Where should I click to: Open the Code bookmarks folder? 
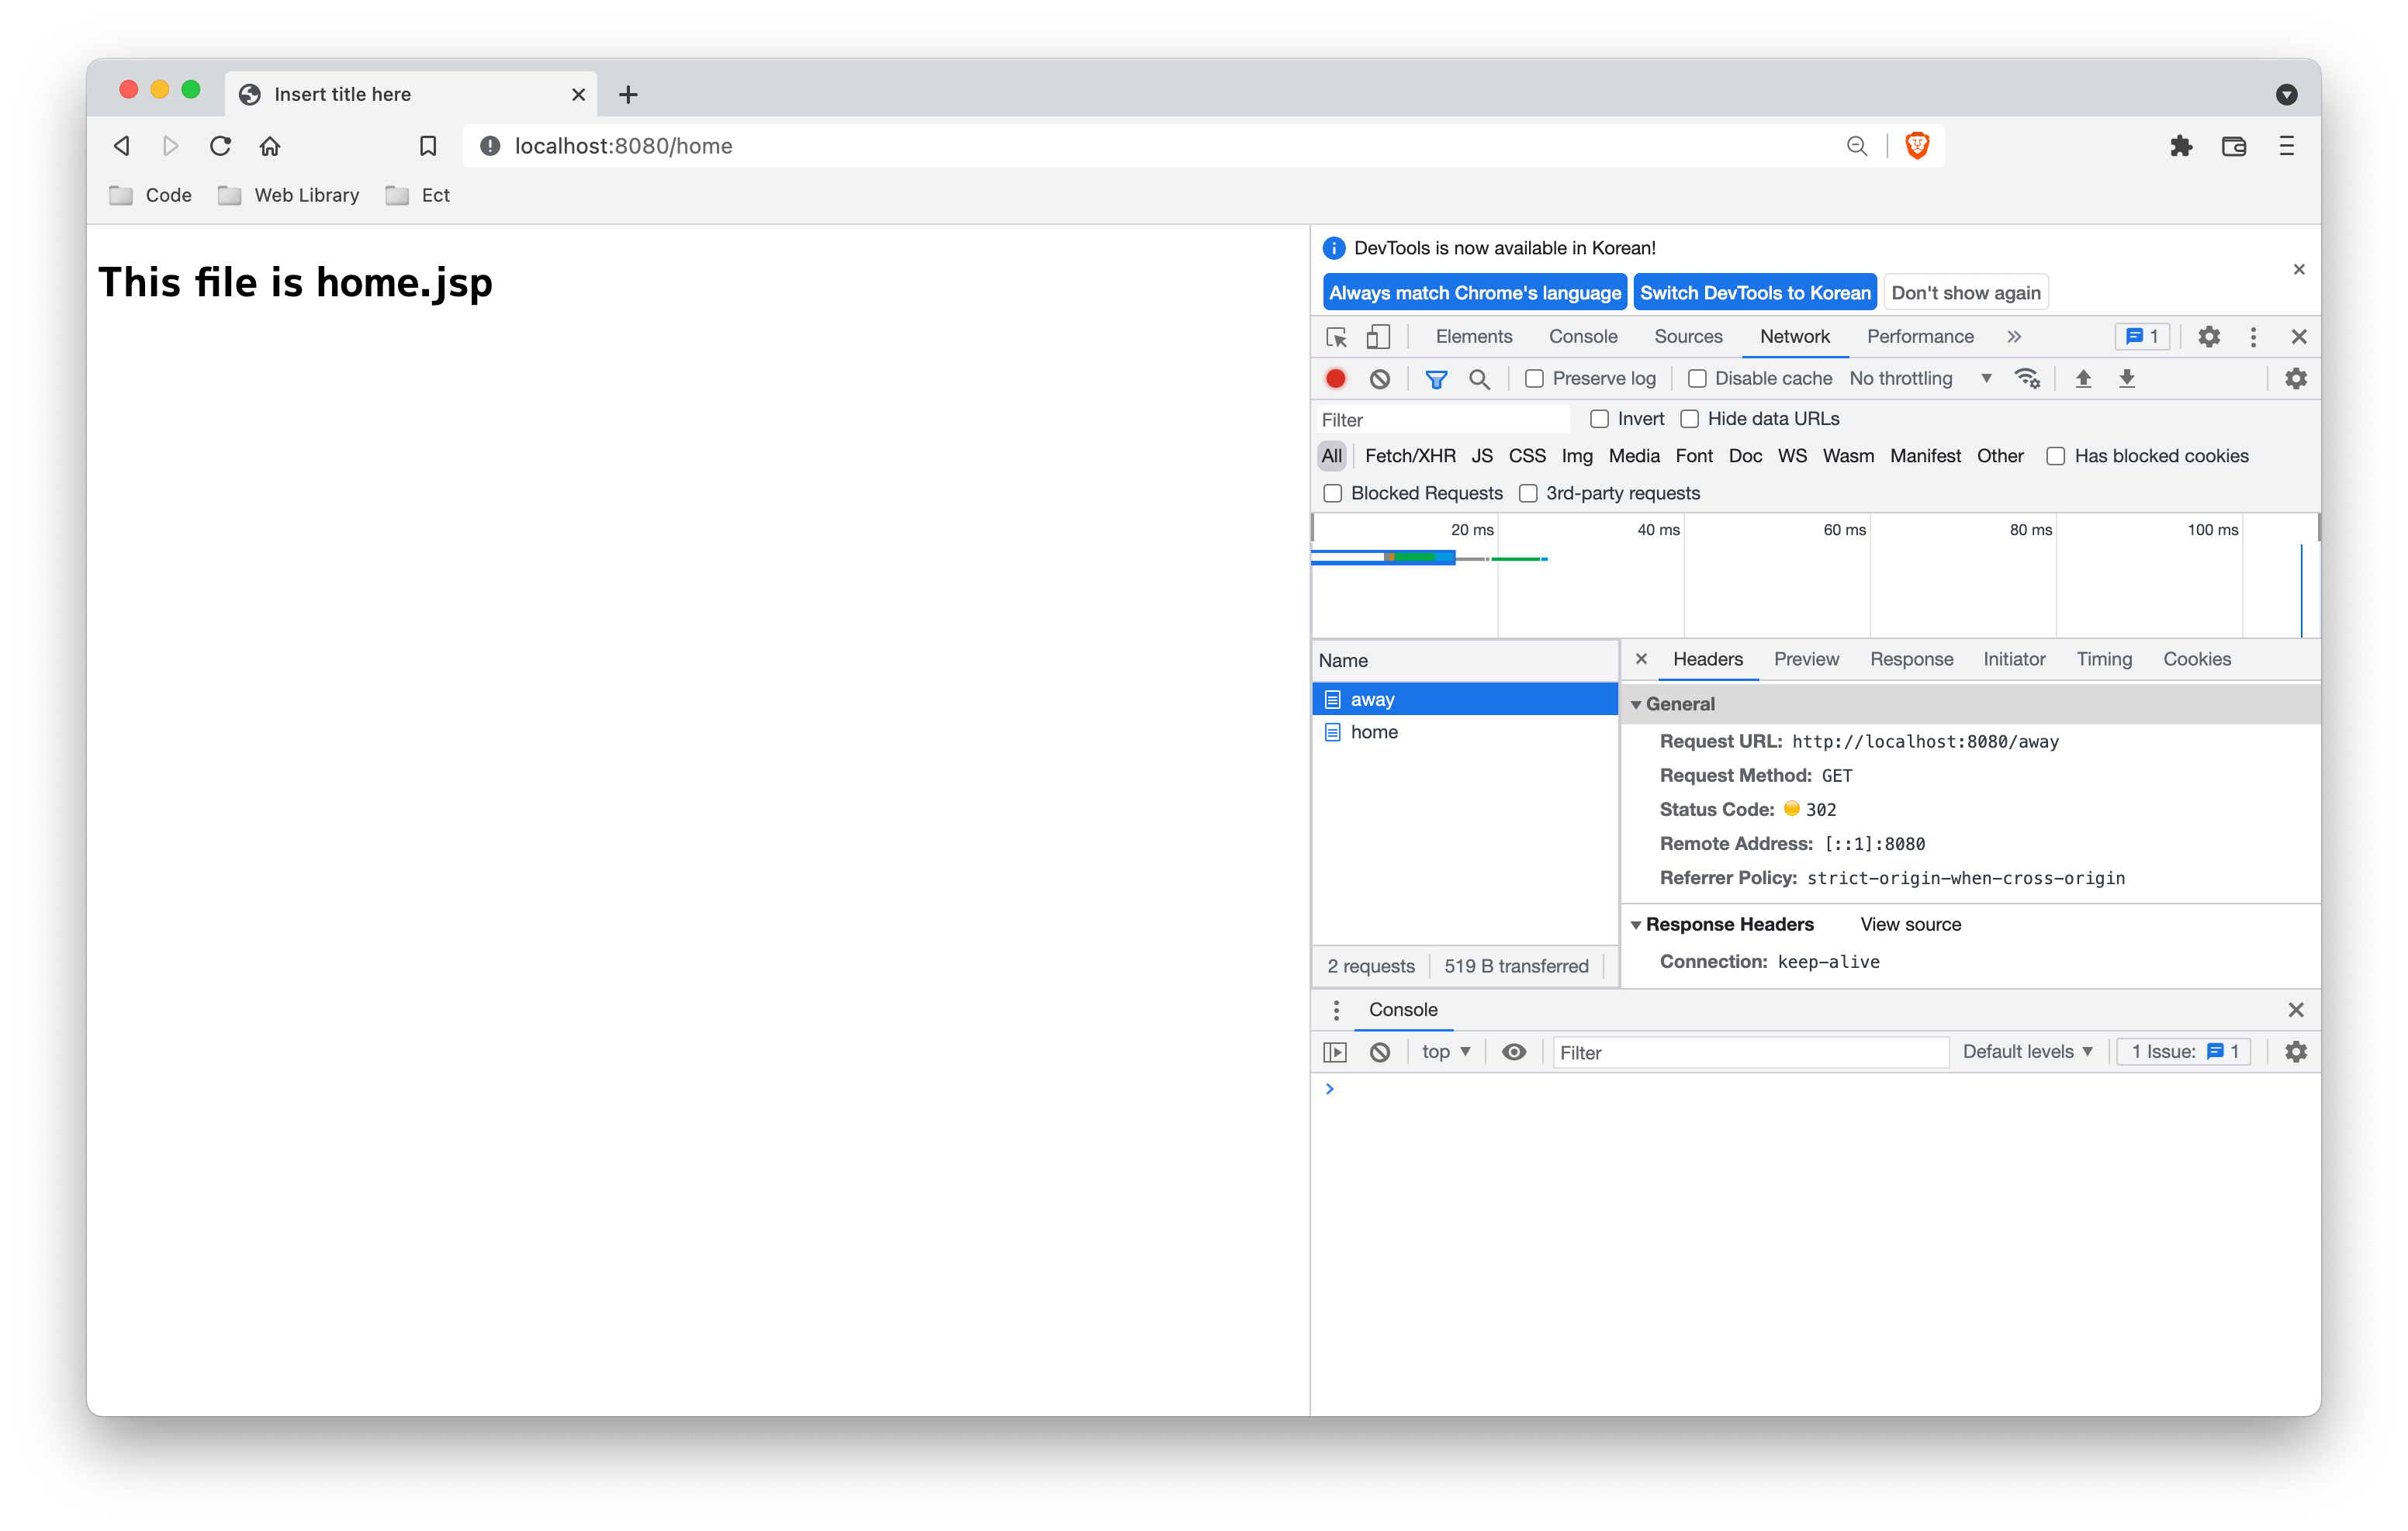(151, 196)
